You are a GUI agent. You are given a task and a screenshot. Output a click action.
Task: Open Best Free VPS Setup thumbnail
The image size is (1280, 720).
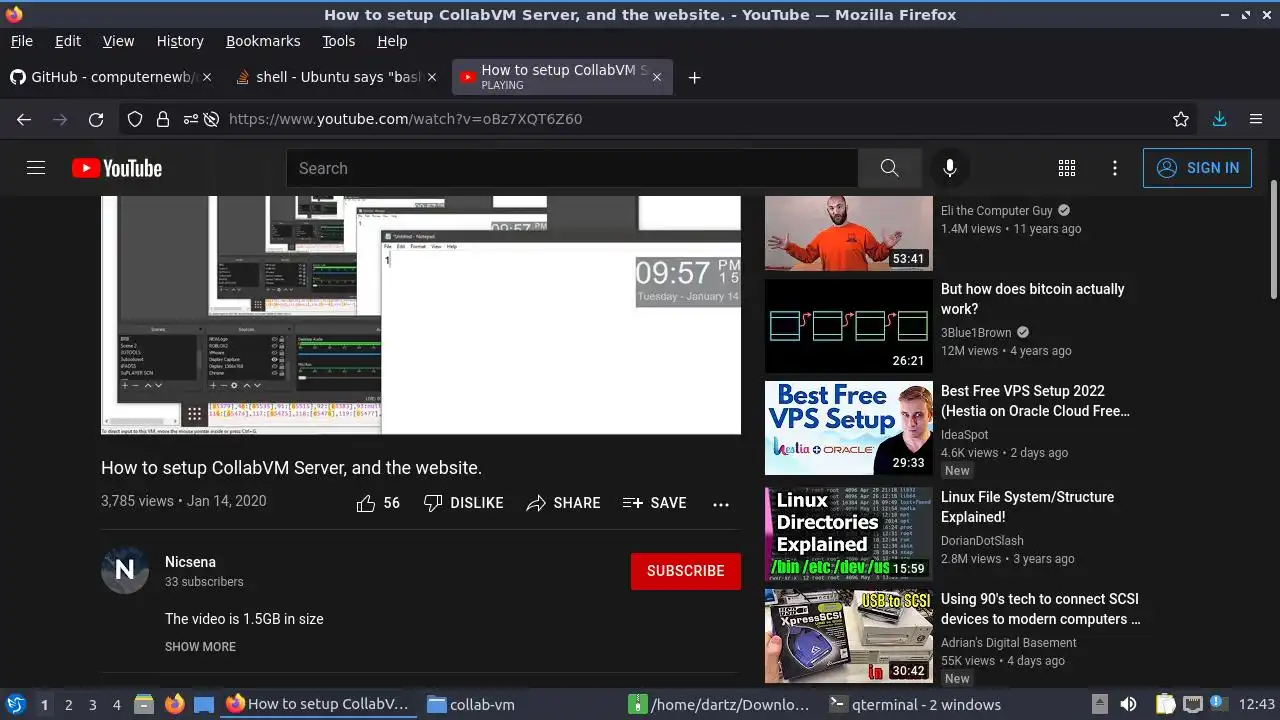click(849, 428)
